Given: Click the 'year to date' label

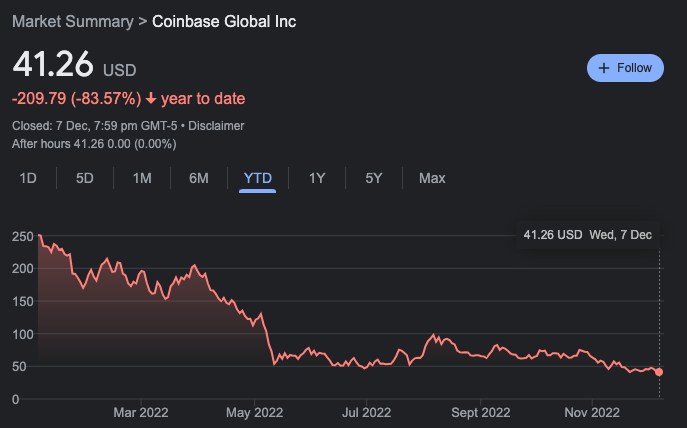Looking at the screenshot, I should pos(203,99).
